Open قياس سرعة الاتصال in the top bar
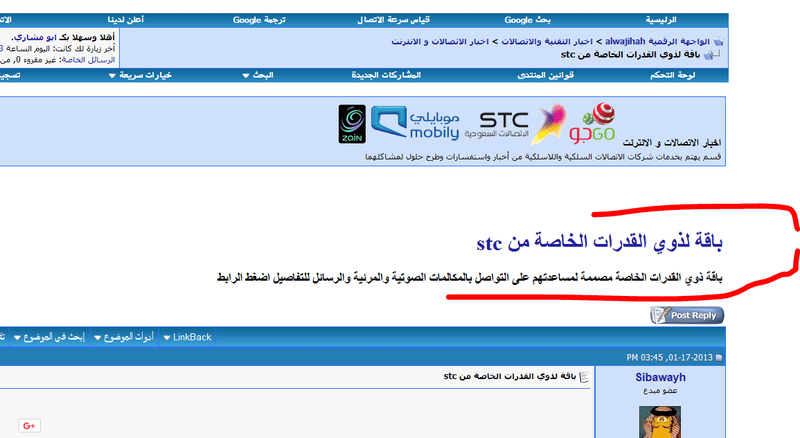Viewport: 800px width, 438px height. click(x=393, y=20)
